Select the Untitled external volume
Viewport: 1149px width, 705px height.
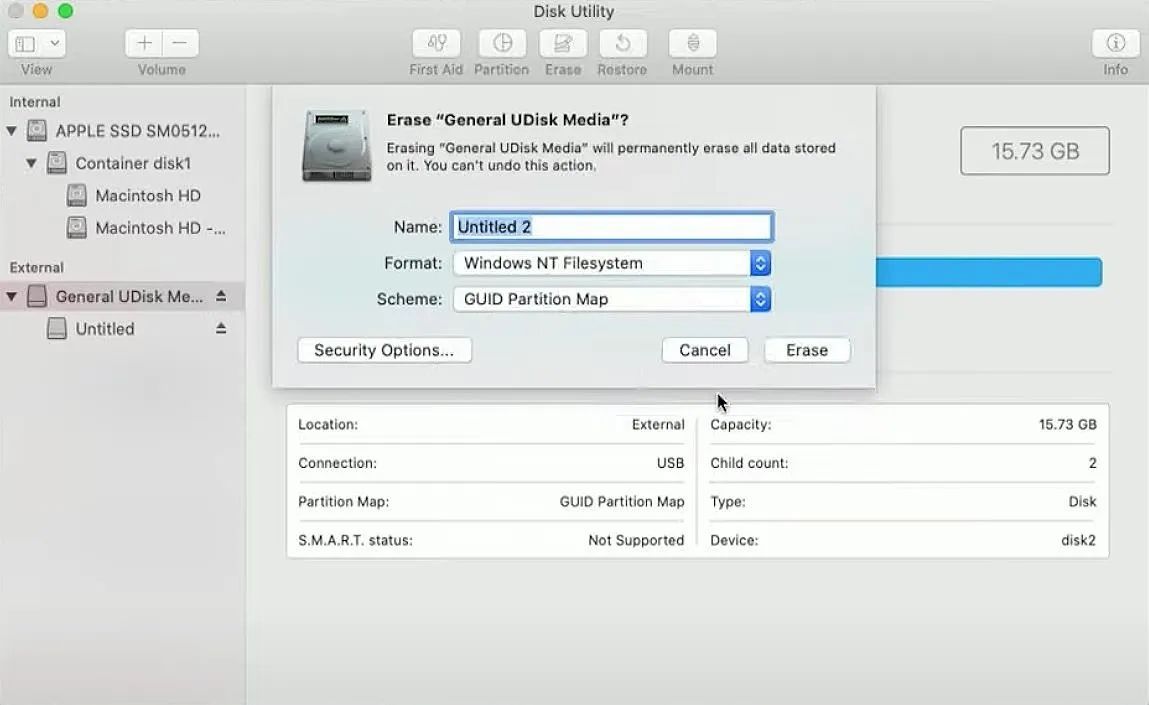[105, 328]
